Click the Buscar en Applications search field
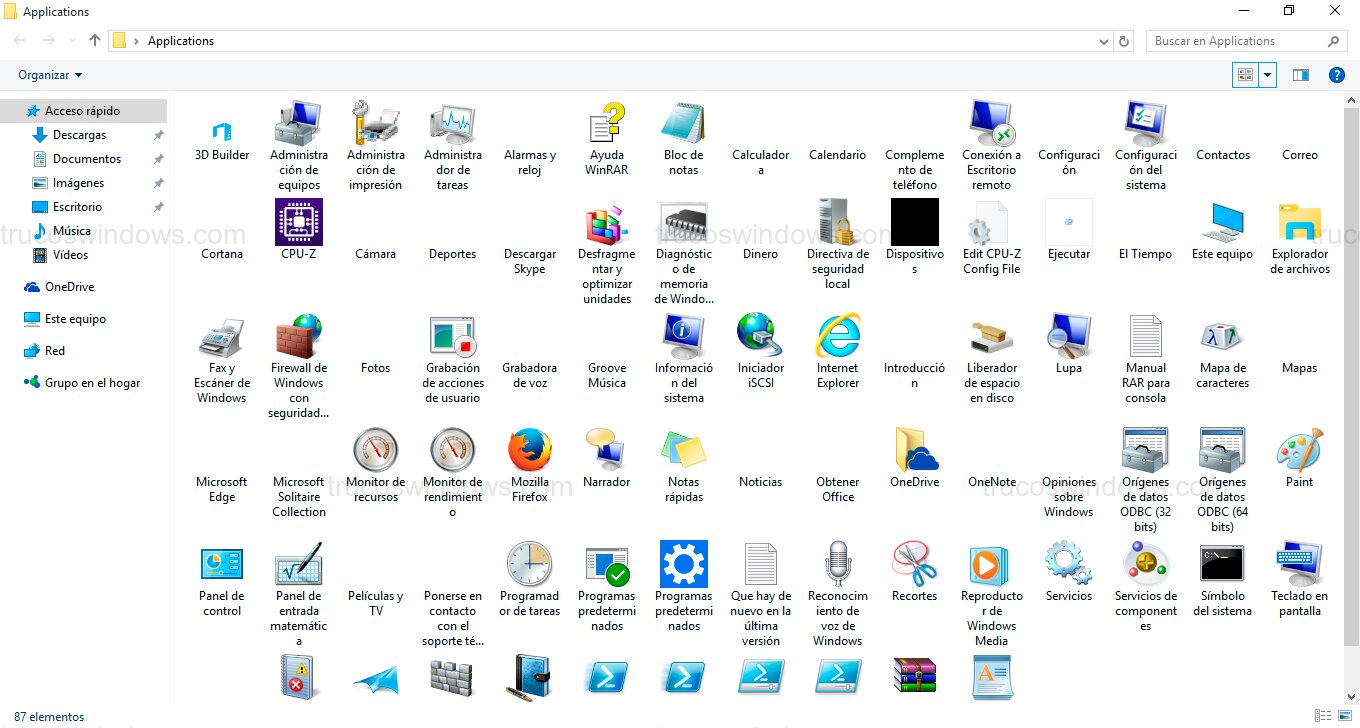Image resolution: width=1360 pixels, height=728 pixels. (x=1235, y=41)
